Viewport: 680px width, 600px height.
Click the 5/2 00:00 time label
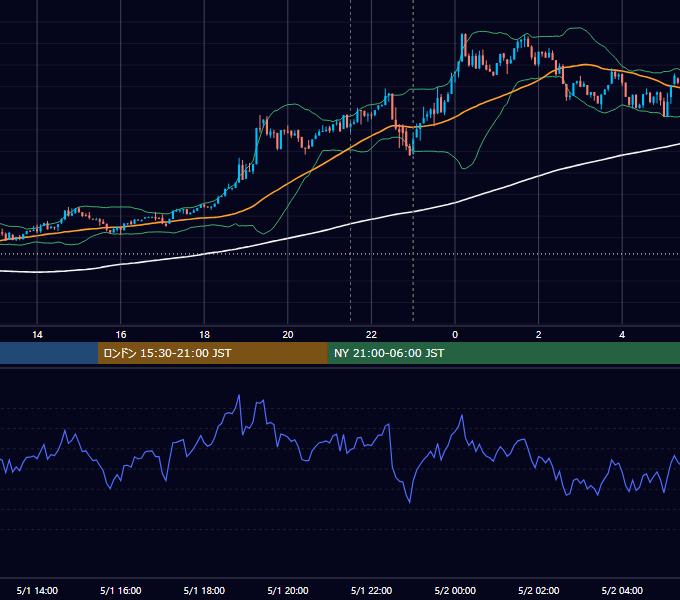tap(455, 590)
